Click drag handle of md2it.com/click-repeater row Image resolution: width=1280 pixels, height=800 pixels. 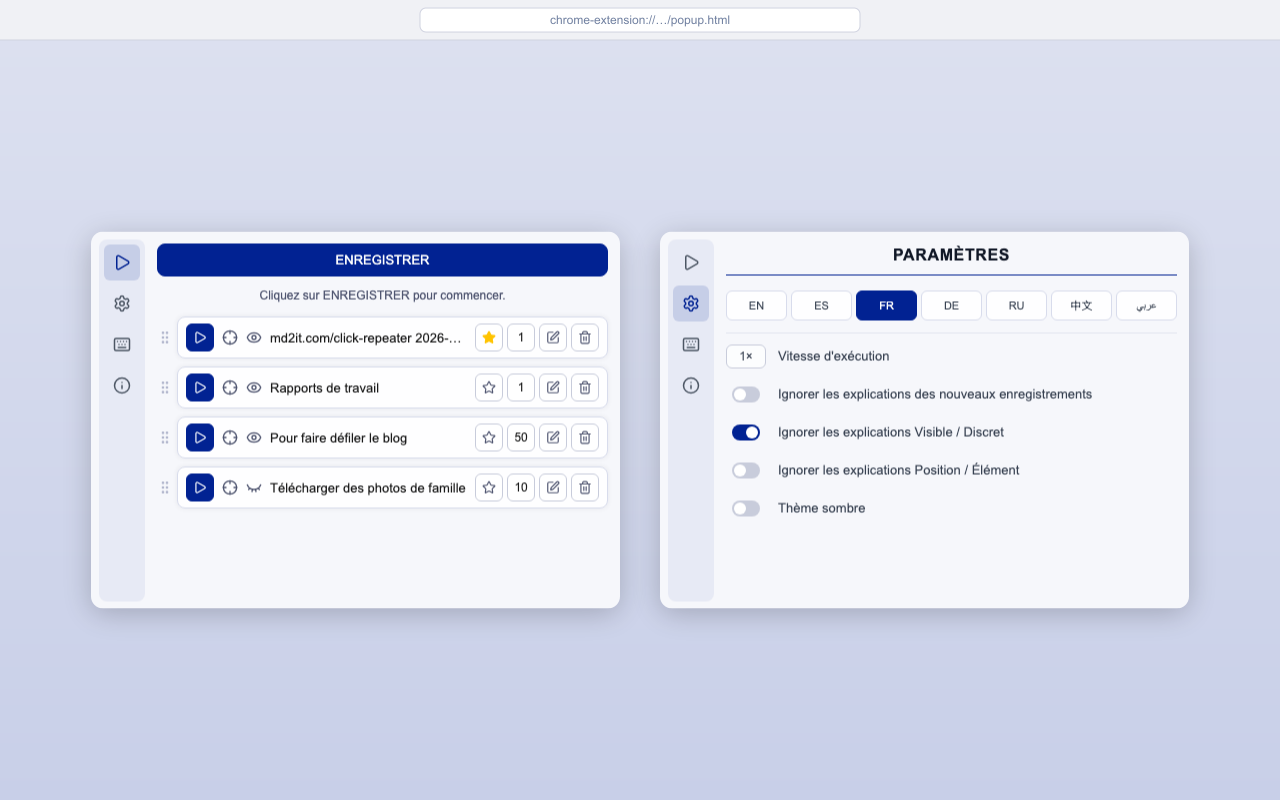165,338
